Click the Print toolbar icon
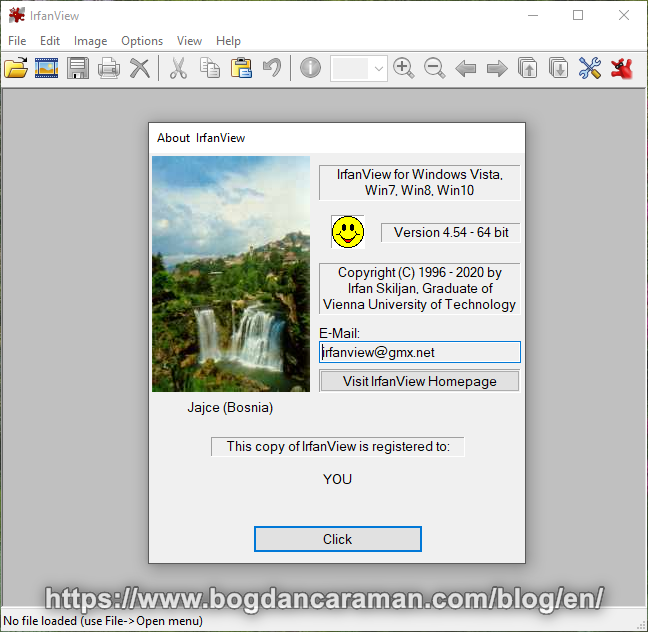Screen dimensions: 648x632 tap(109, 68)
